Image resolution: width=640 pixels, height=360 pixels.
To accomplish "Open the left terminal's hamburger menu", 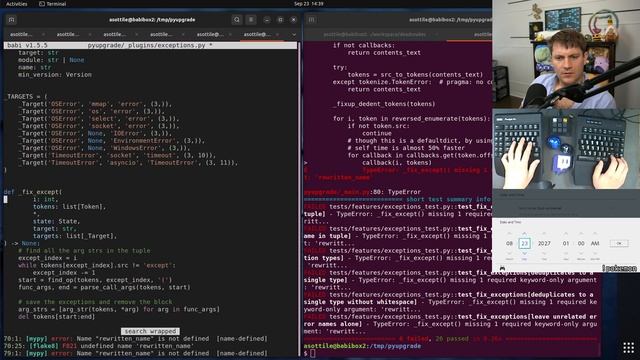I will [251, 20].
